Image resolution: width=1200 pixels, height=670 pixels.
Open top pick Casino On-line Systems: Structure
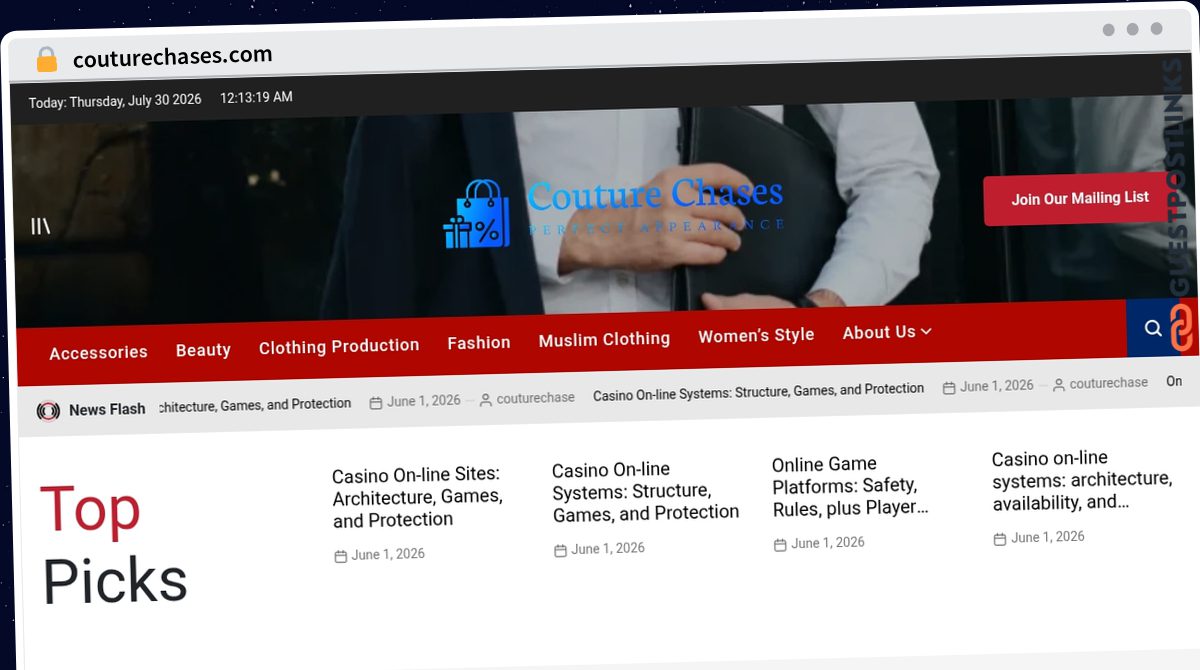click(646, 491)
